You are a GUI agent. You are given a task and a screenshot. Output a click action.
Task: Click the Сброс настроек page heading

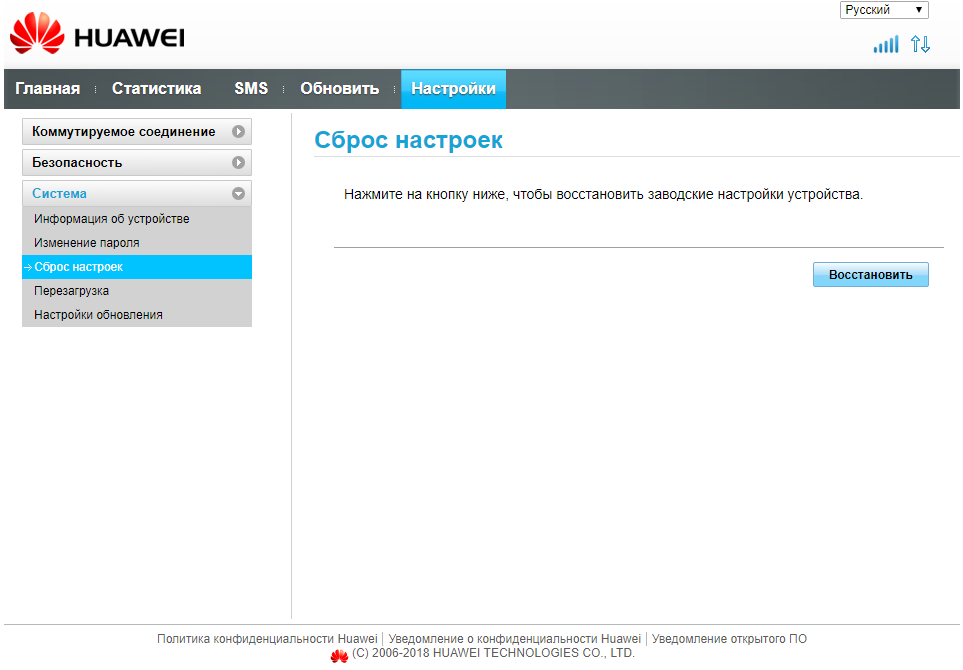click(x=408, y=140)
